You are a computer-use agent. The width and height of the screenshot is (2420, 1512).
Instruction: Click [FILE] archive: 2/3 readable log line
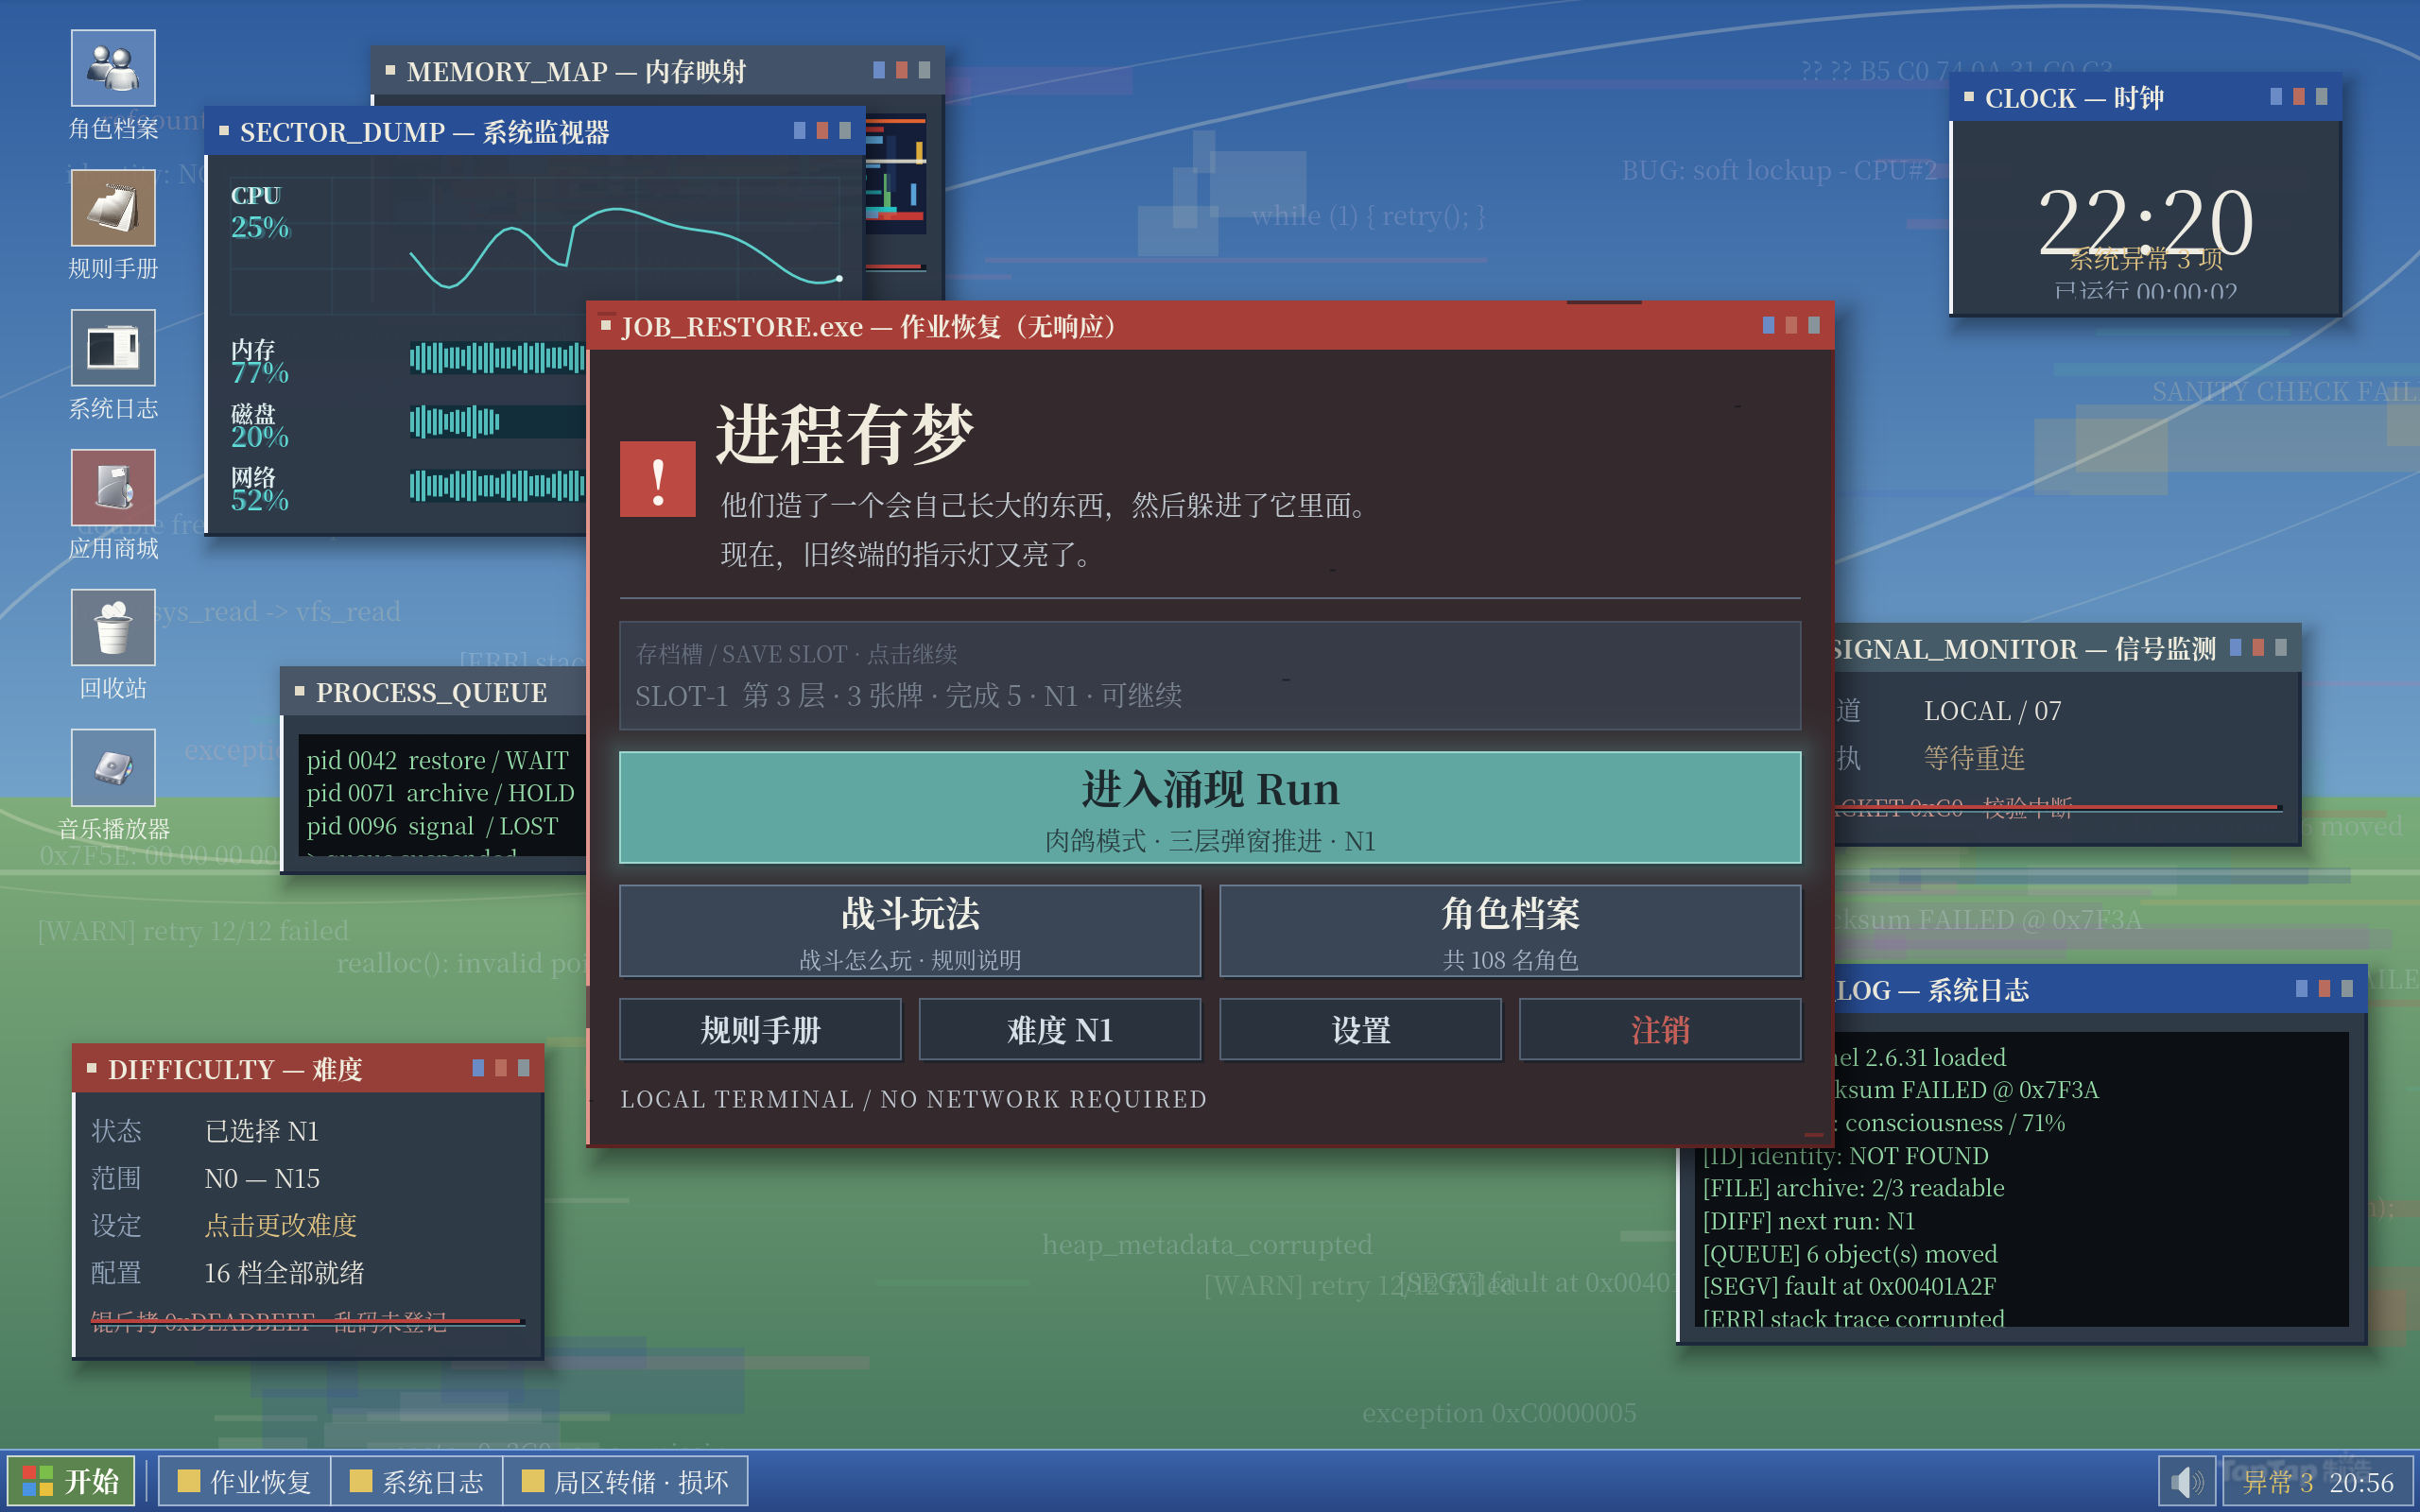1853,1188
